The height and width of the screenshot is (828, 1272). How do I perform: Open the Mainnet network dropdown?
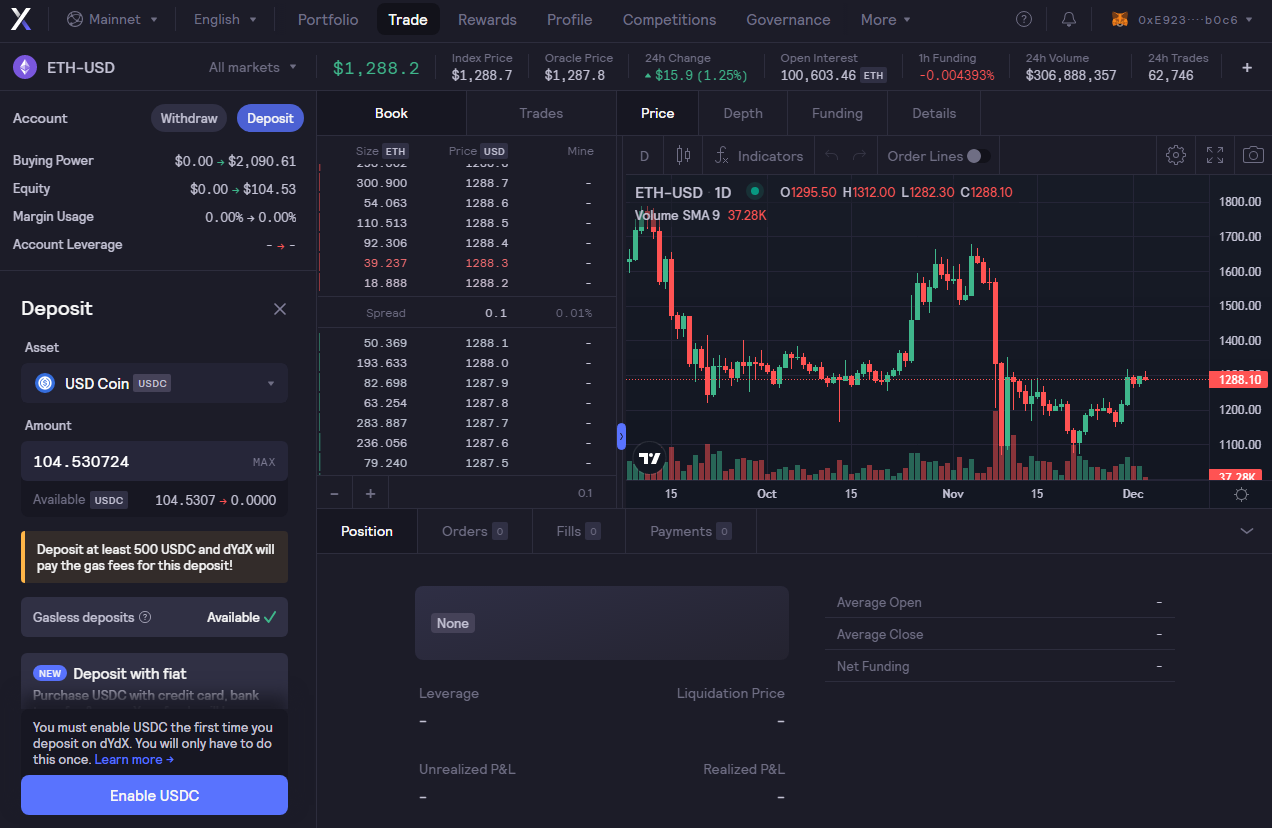pos(112,19)
